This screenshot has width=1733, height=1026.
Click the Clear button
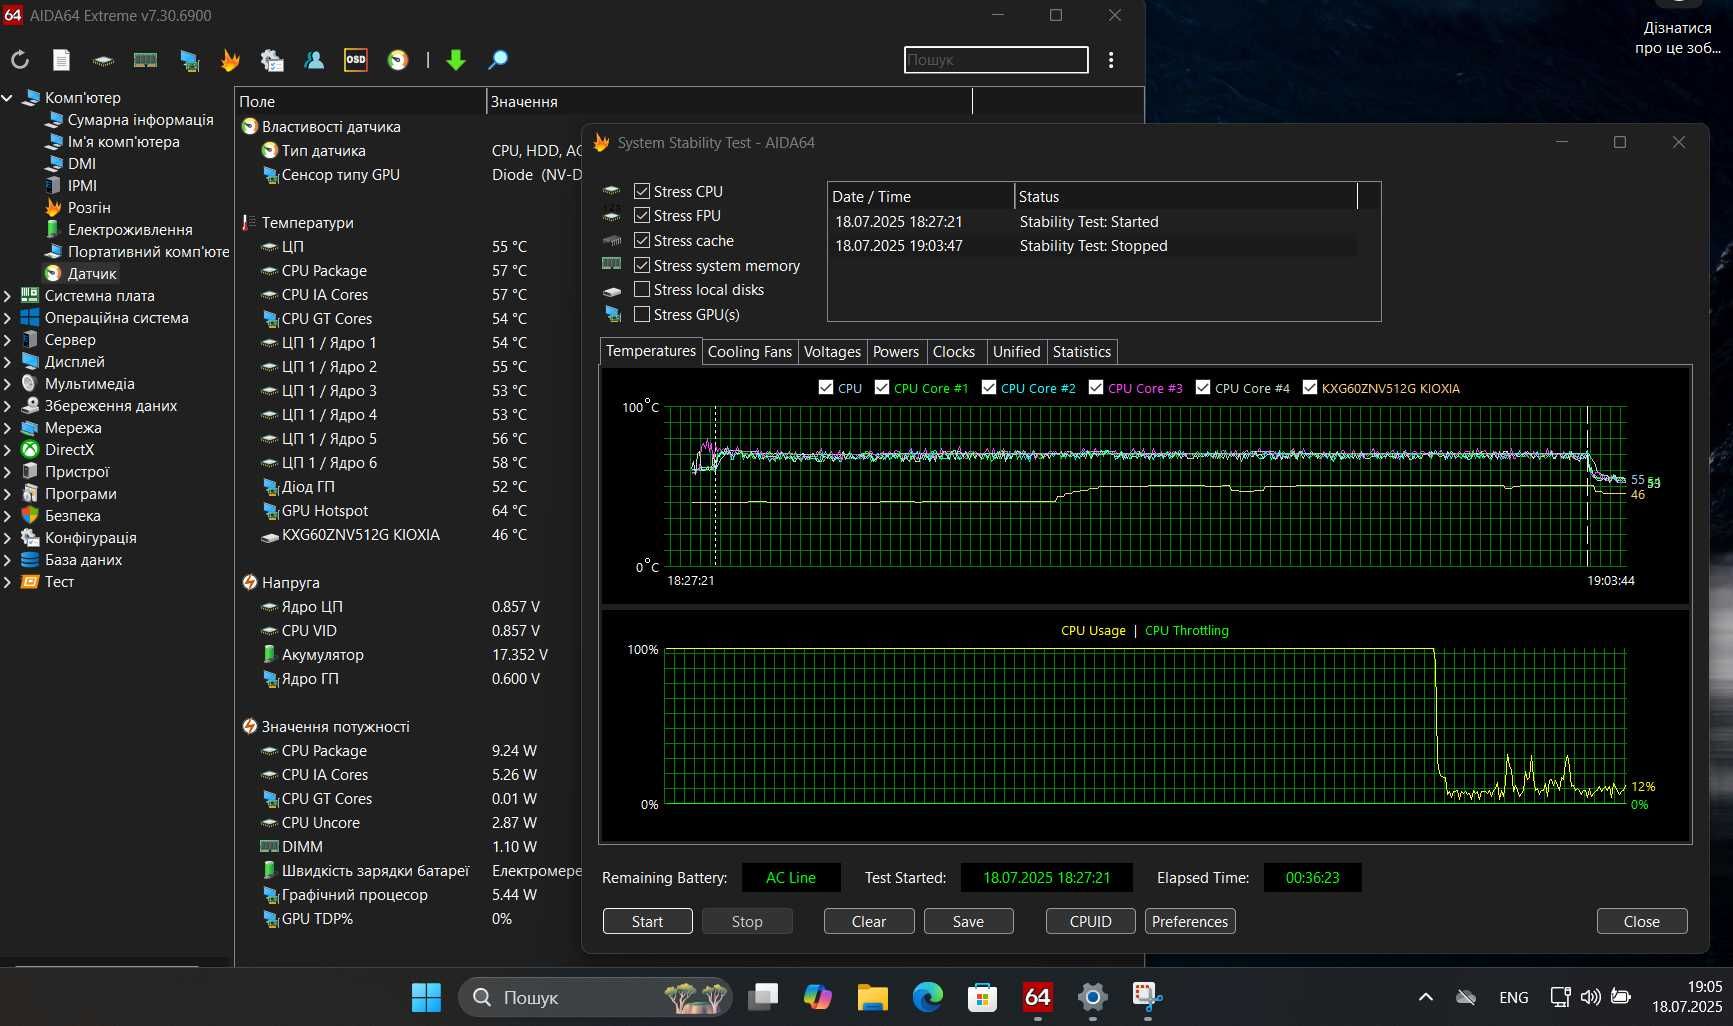click(x=869, y=921)
